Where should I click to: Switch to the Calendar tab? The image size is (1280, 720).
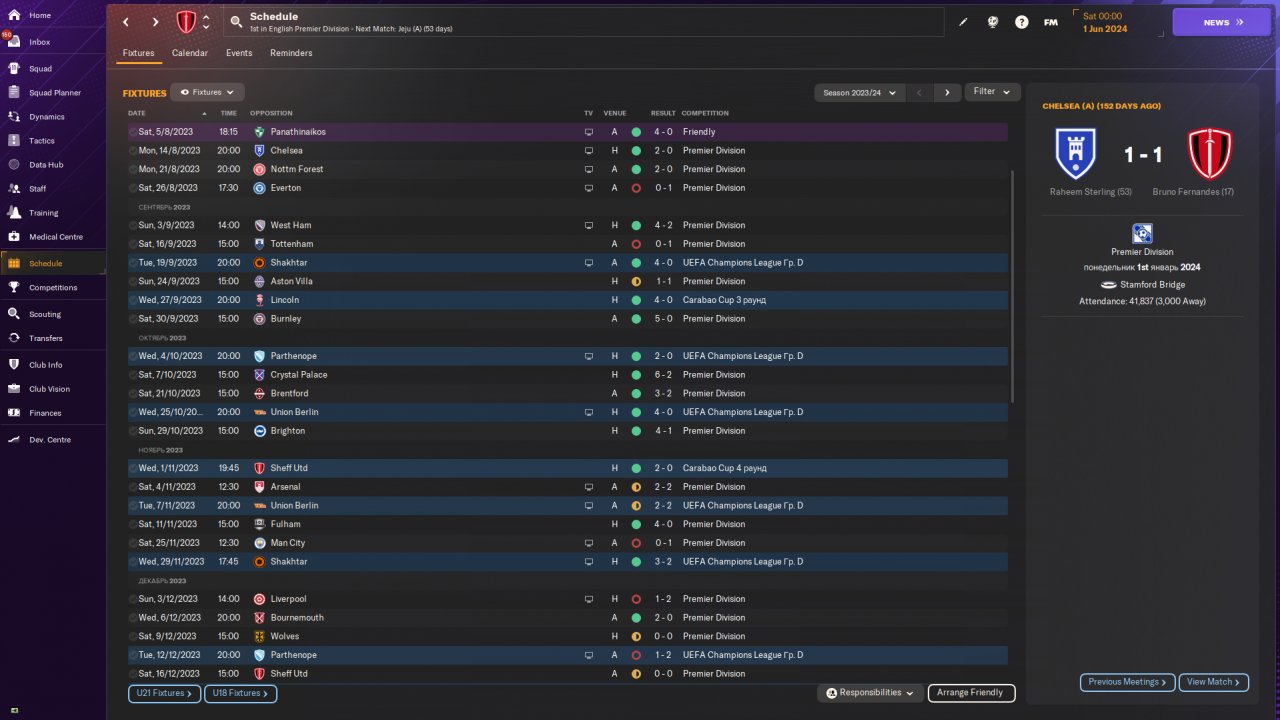coord(189,53)
